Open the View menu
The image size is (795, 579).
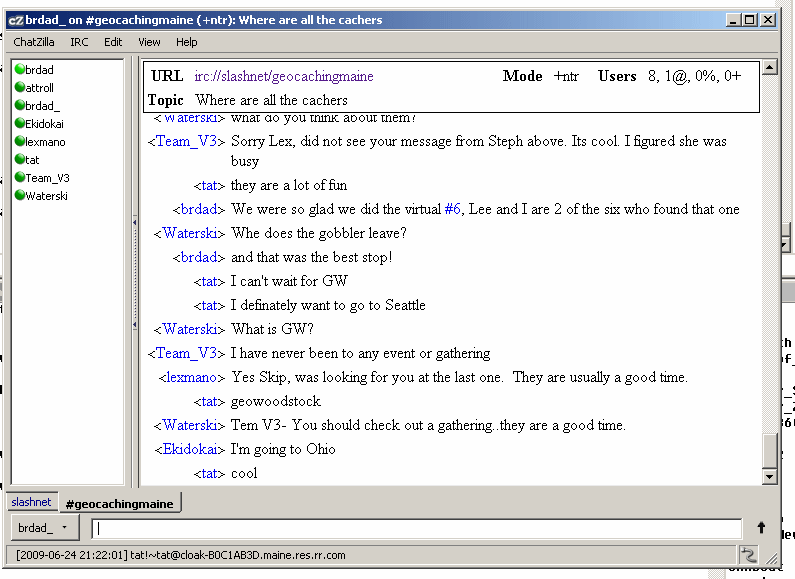(149, 42)
